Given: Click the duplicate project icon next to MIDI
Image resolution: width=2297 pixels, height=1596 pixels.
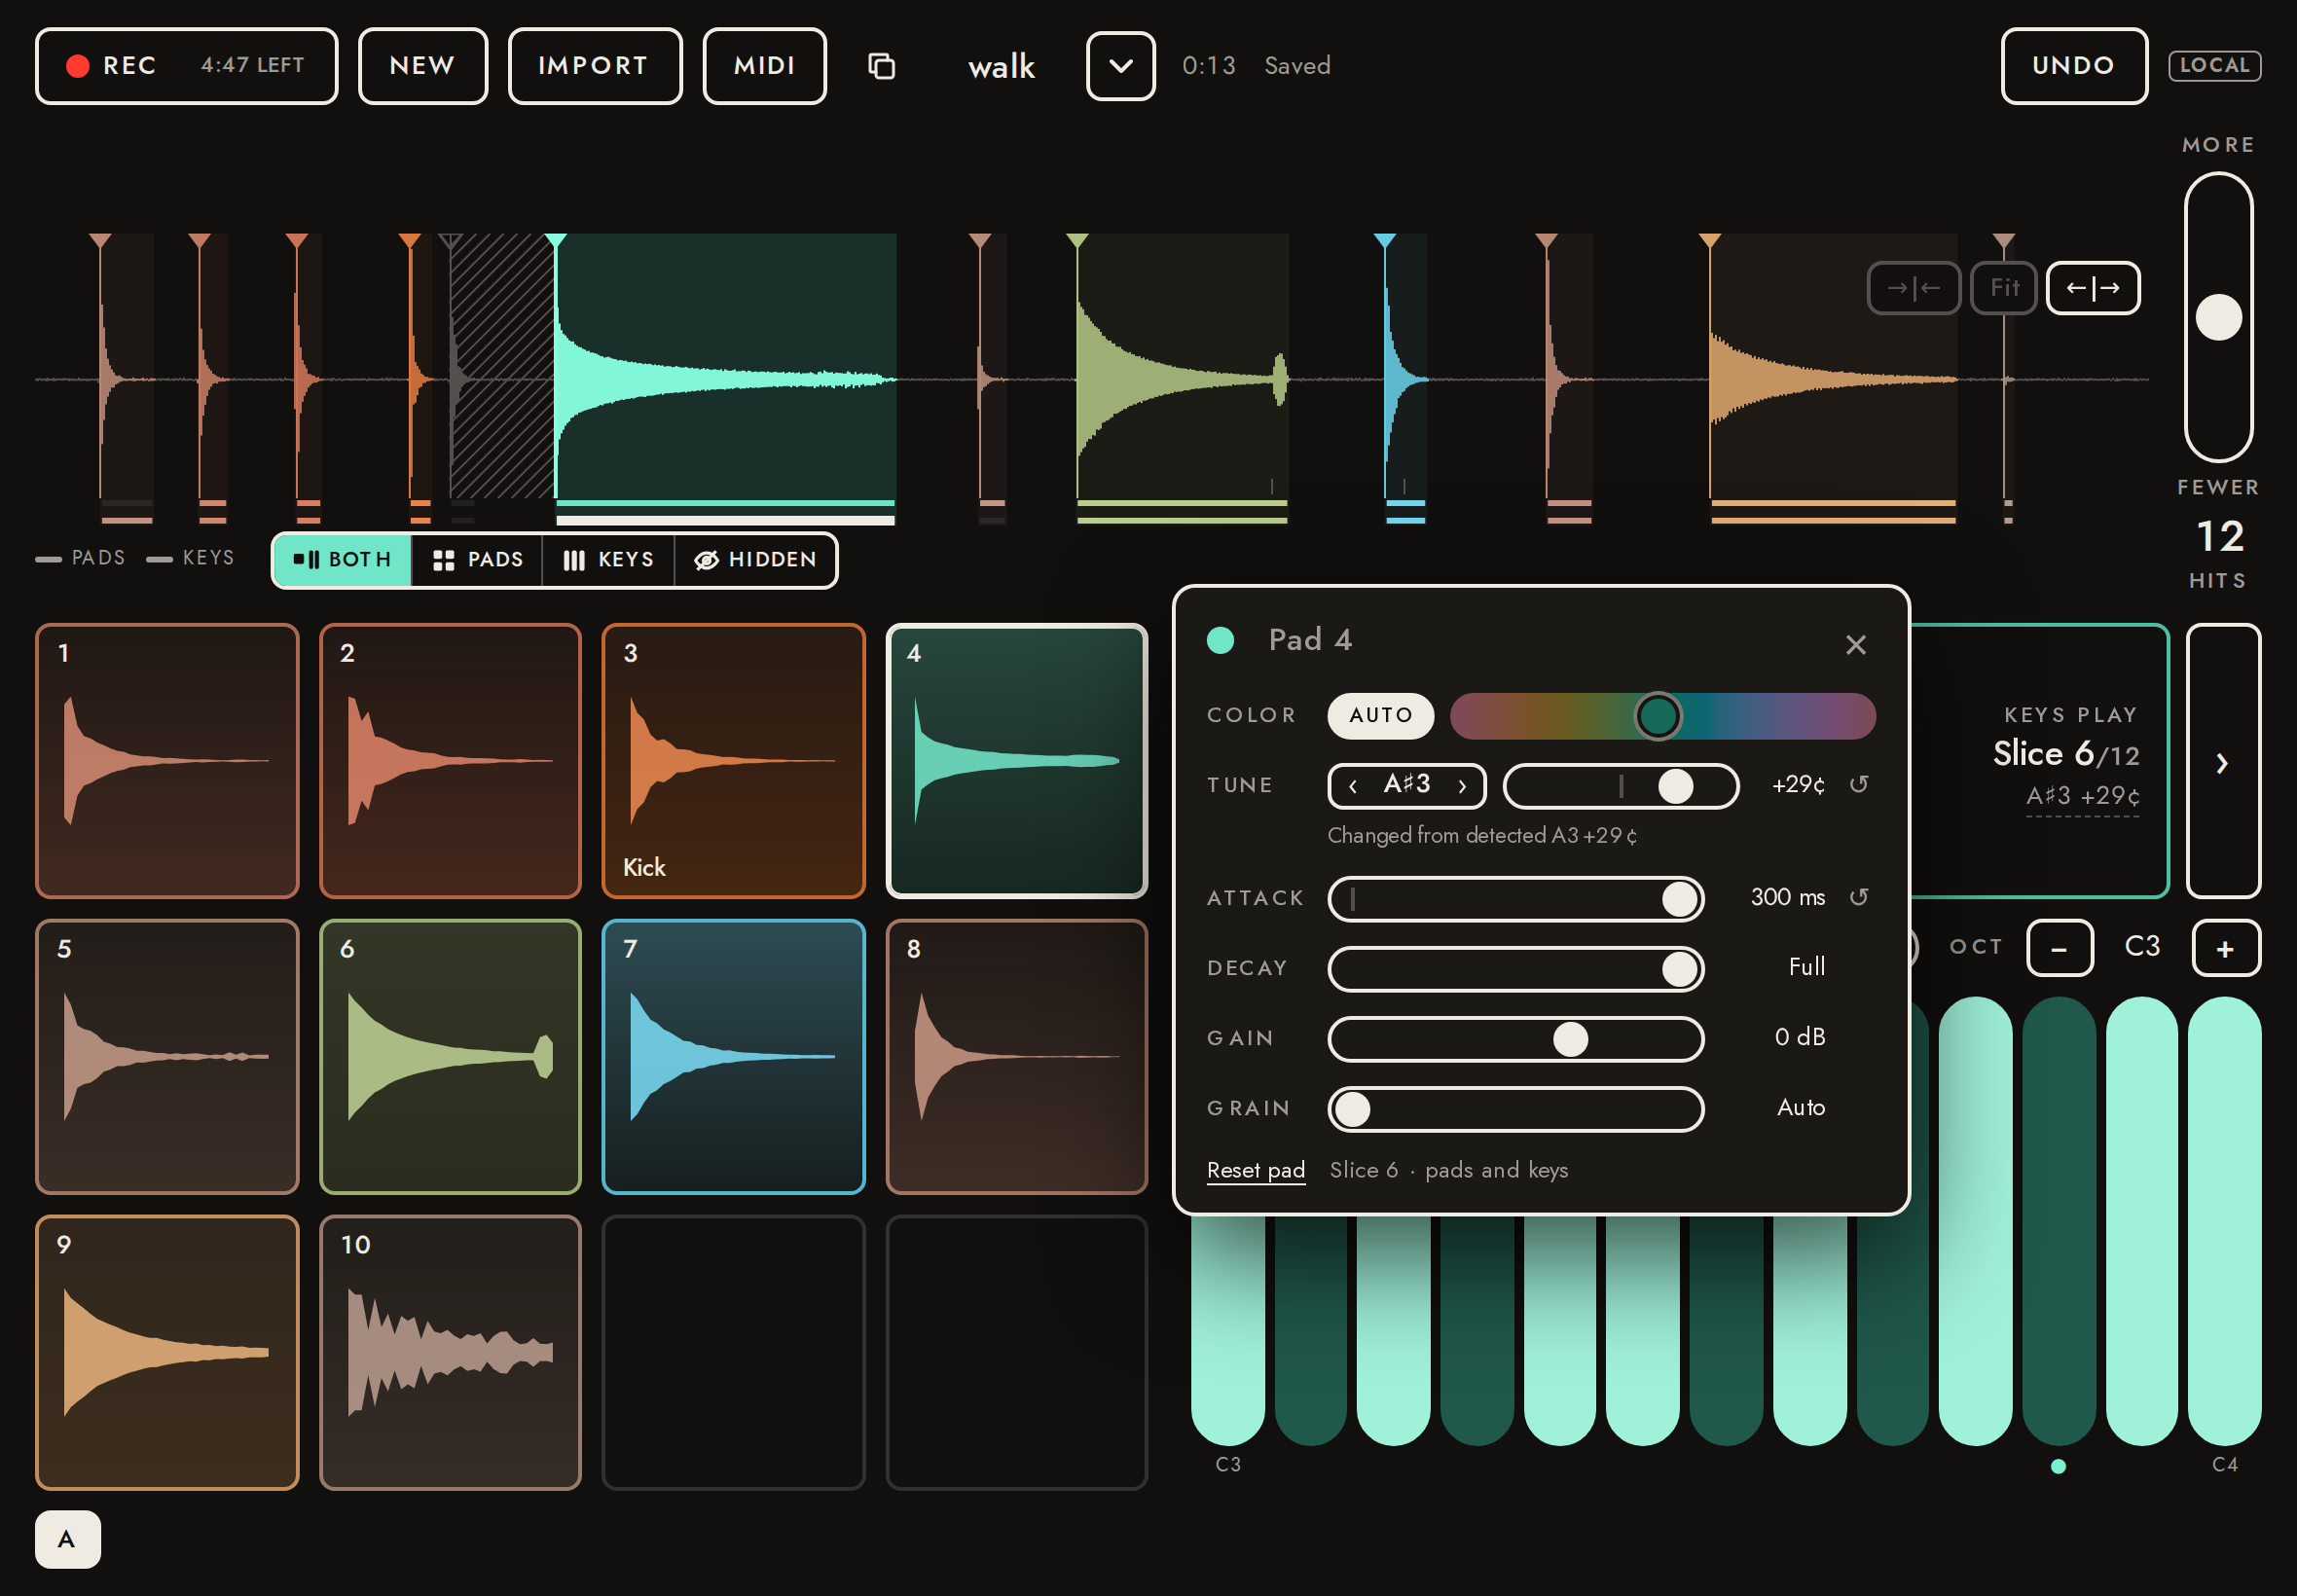Looking at the screenshot, I should point(881,66).
